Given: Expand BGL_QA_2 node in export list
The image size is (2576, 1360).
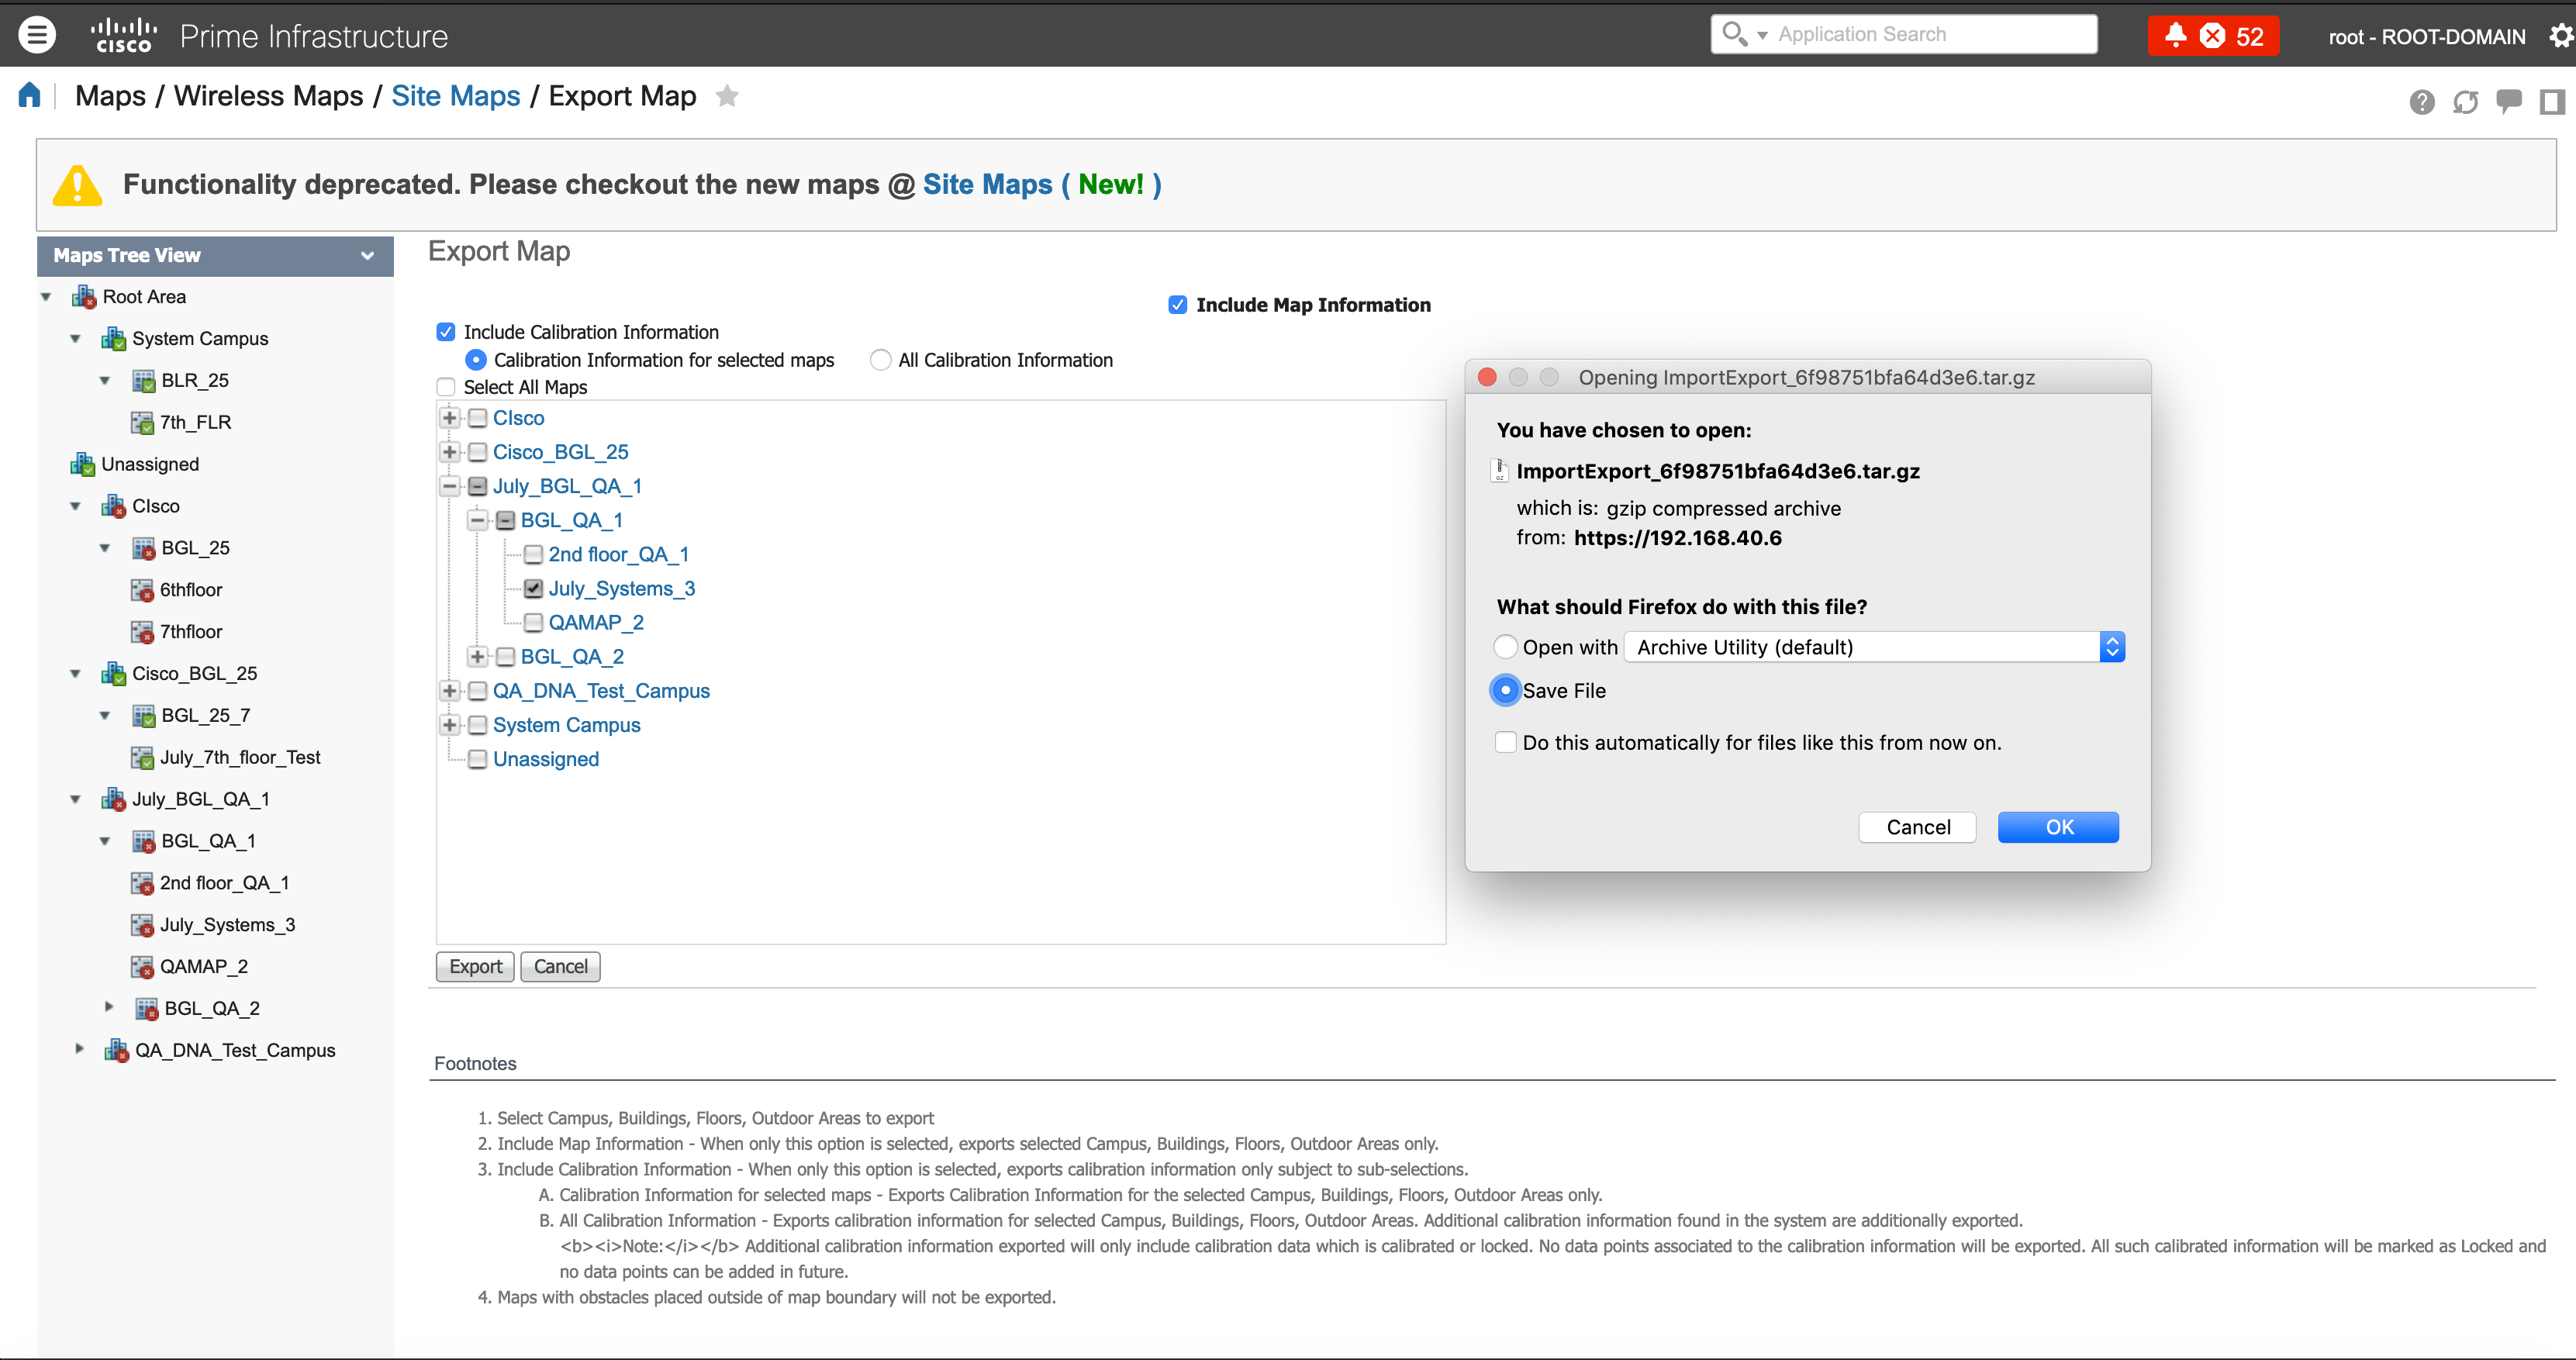Looking at the screenshot, I should 478,657.
